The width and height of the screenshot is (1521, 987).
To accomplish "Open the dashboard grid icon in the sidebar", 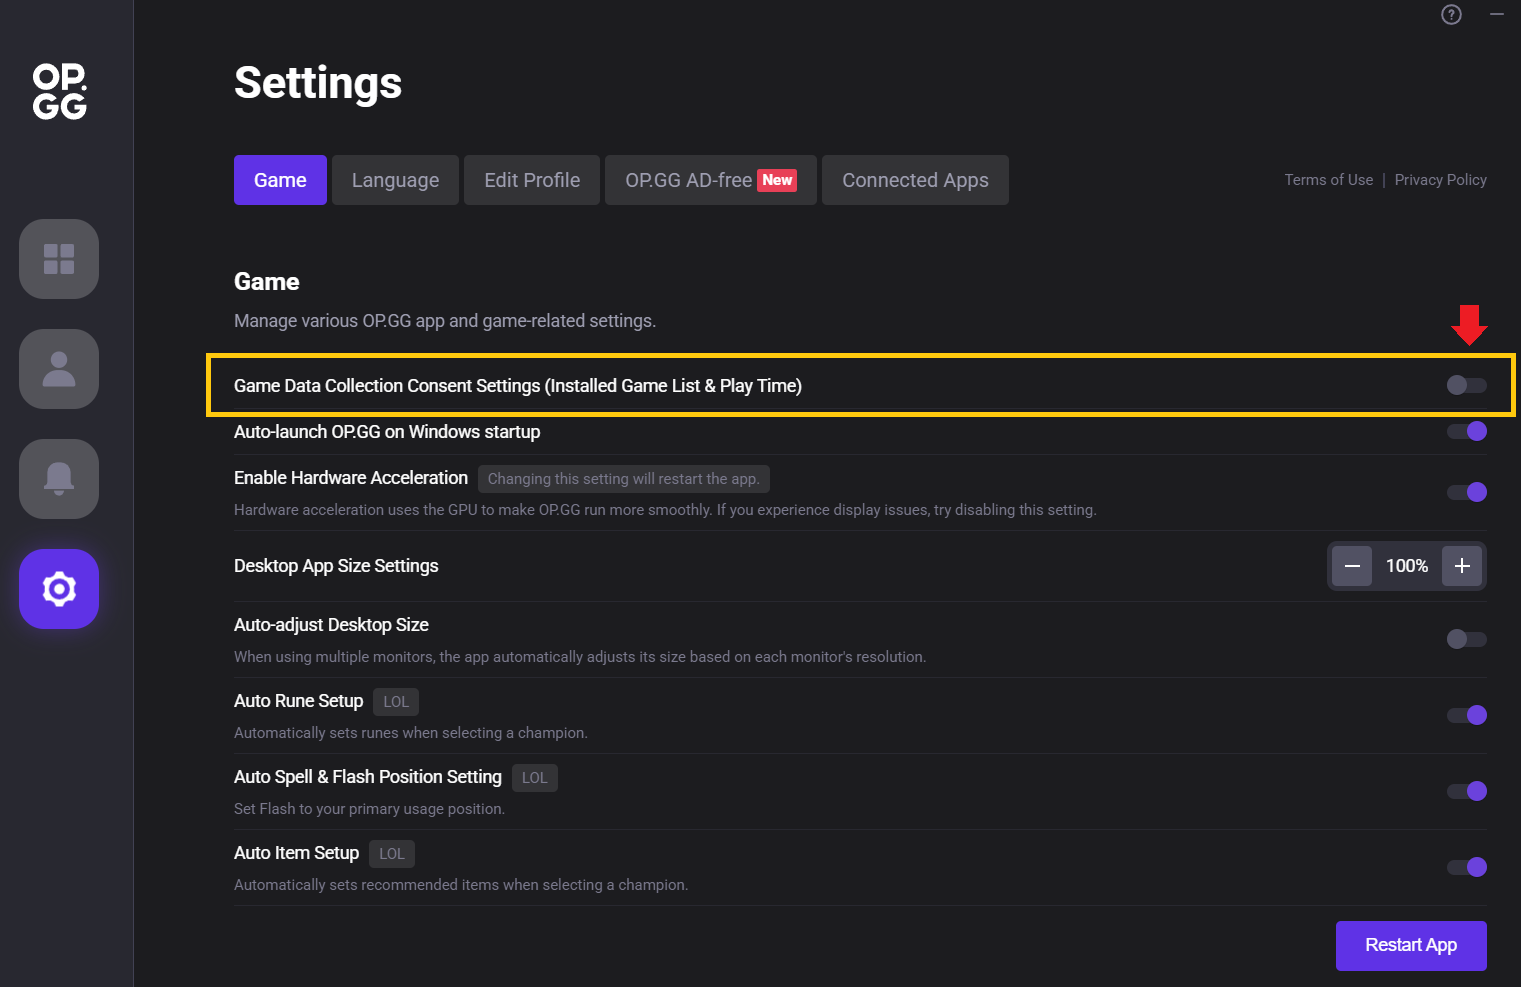I will [59, 259].
